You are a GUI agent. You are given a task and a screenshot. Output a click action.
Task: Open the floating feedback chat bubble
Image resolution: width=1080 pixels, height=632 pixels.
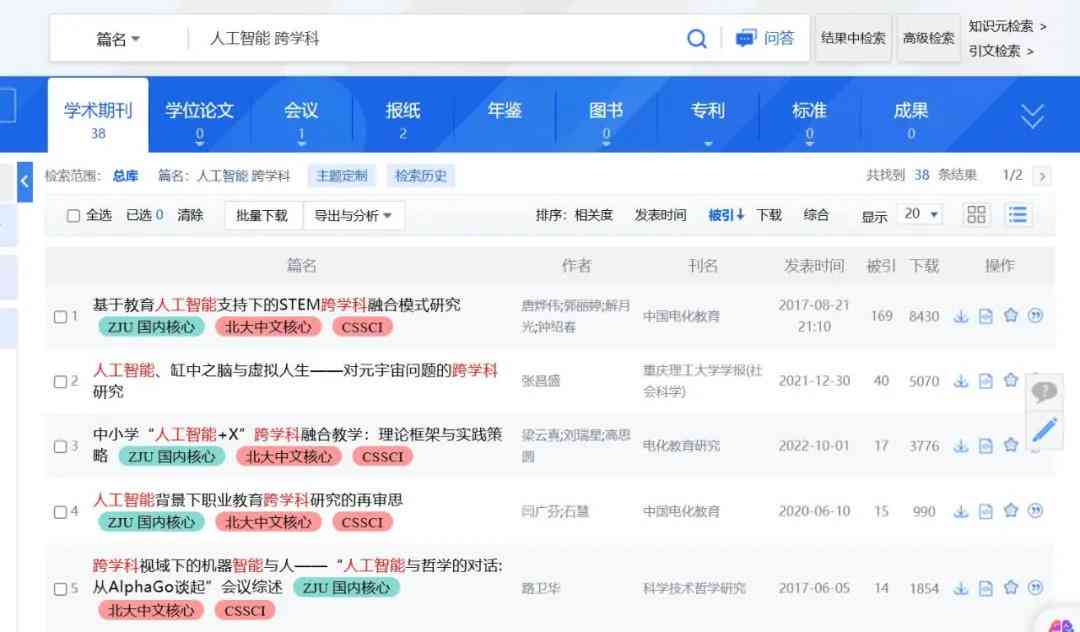1044,392
